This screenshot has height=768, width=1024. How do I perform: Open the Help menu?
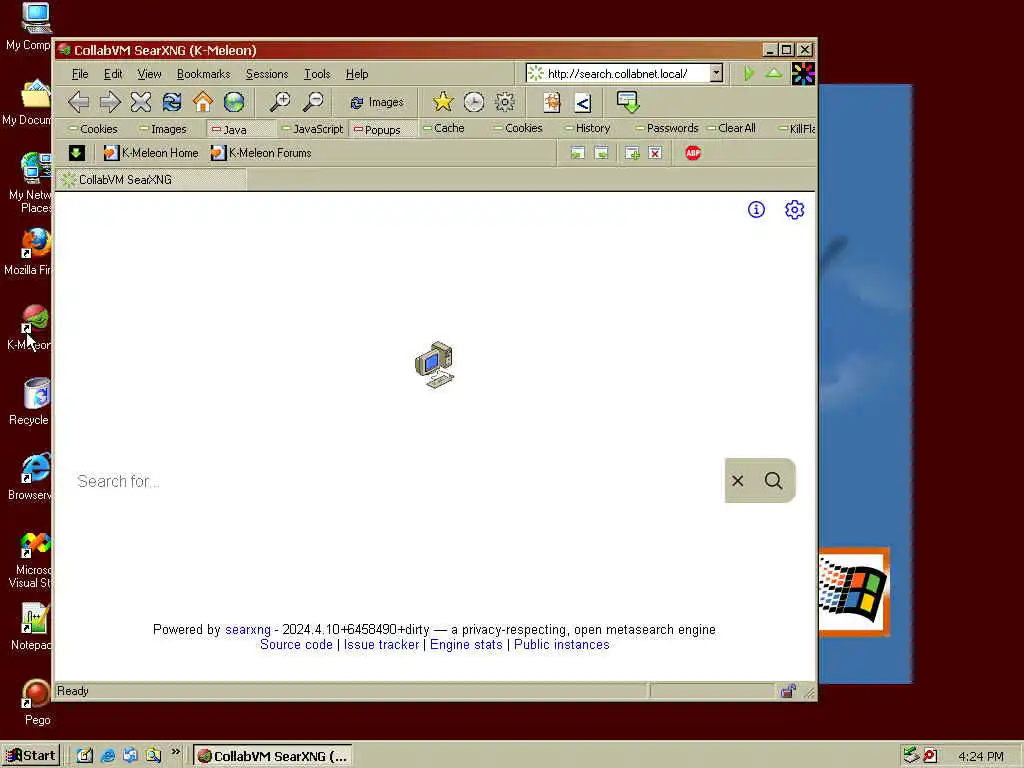coord(357,74)
